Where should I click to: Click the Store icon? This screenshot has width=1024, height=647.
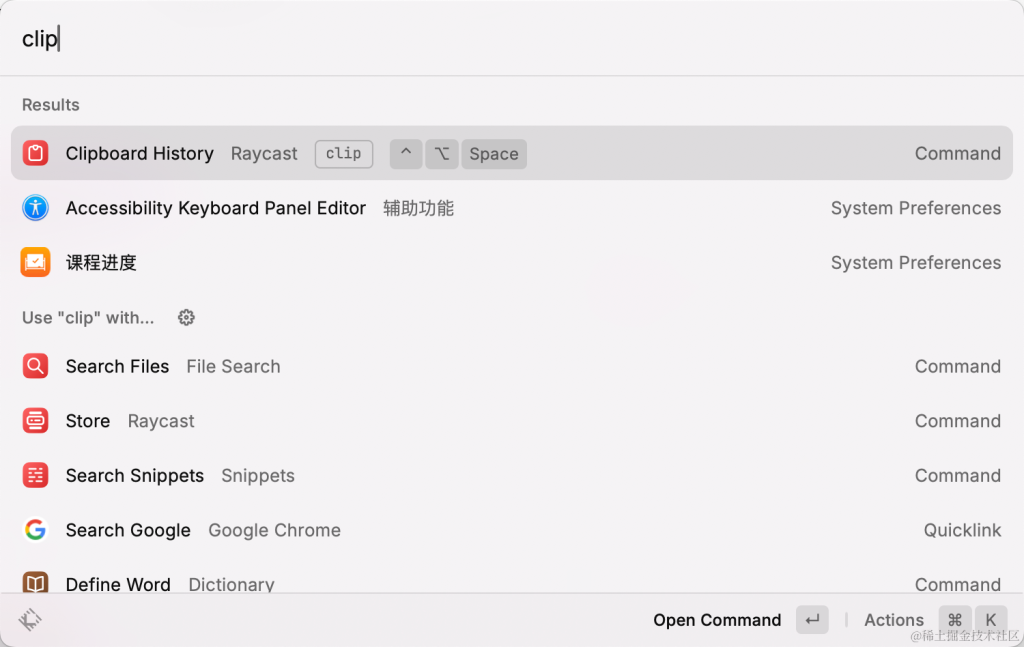point(35,421)
